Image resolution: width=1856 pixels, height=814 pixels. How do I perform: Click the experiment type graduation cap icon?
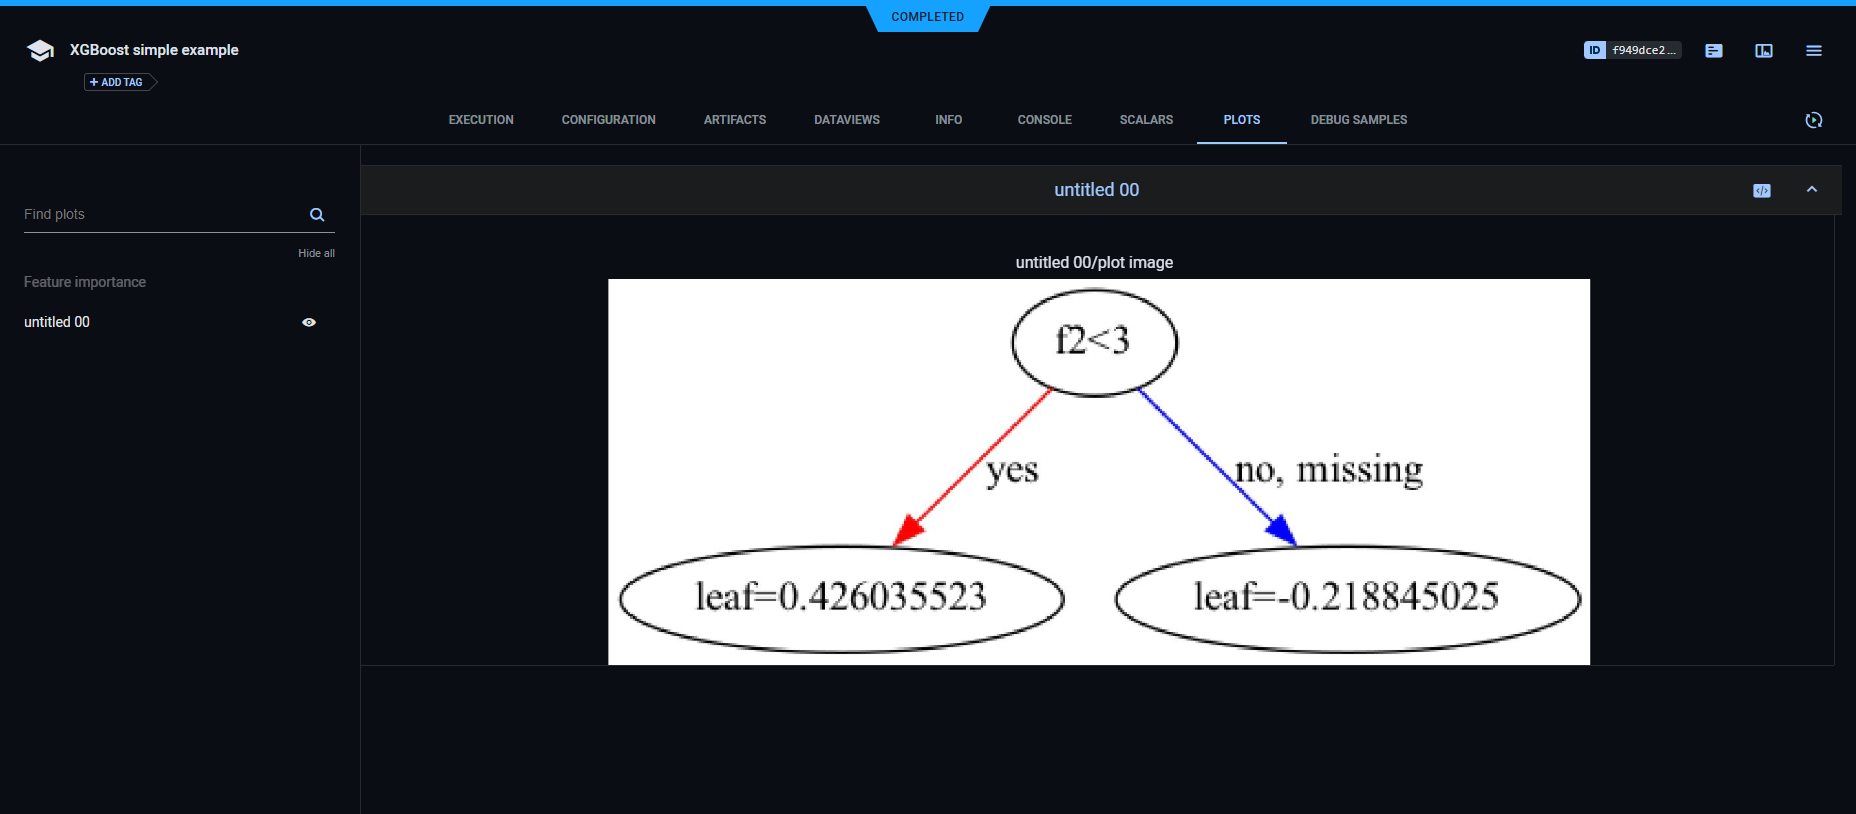[x=40, y=51]
